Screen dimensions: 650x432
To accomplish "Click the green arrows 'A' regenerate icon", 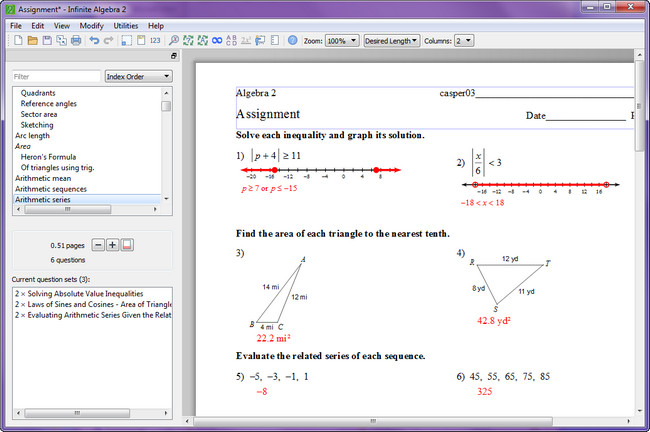I will point(202,40).
